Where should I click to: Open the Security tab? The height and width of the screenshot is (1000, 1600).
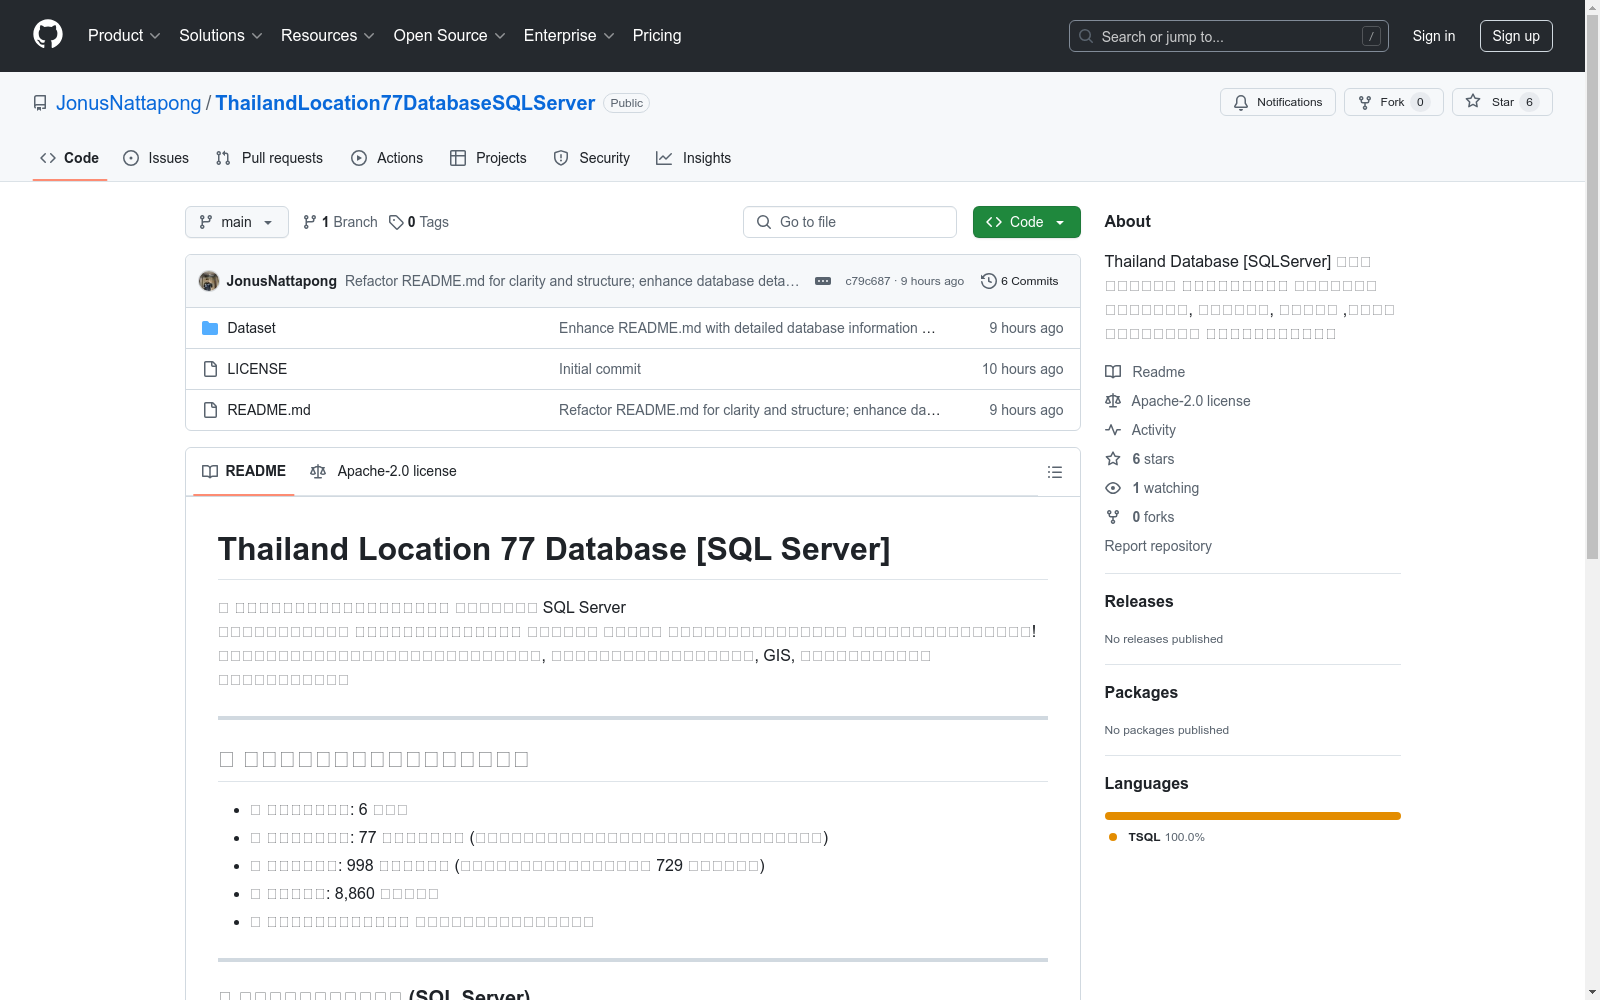click(x=592, y=158)
